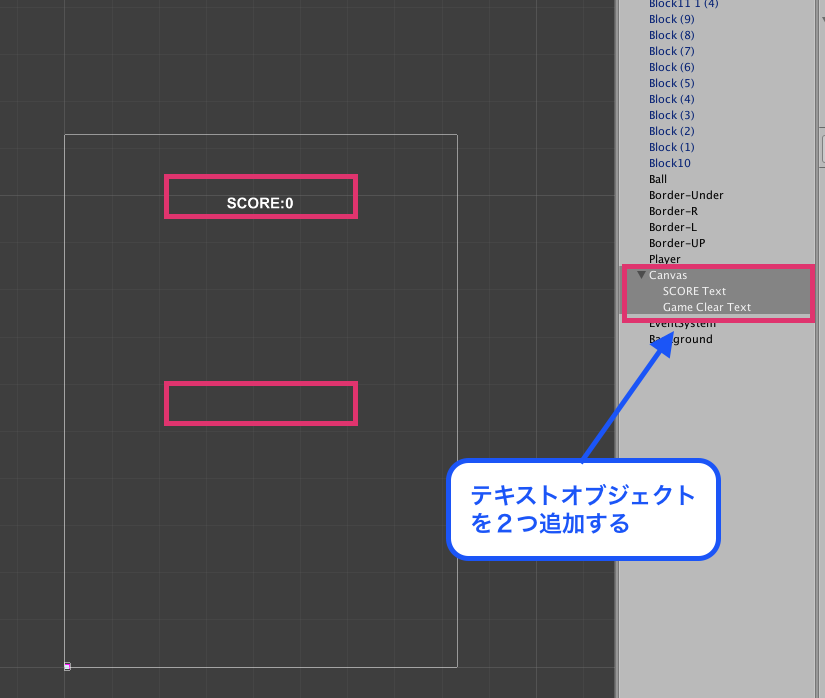Select the Border-R object
Viewport: 825px width, 698px height.
(673, 211)
